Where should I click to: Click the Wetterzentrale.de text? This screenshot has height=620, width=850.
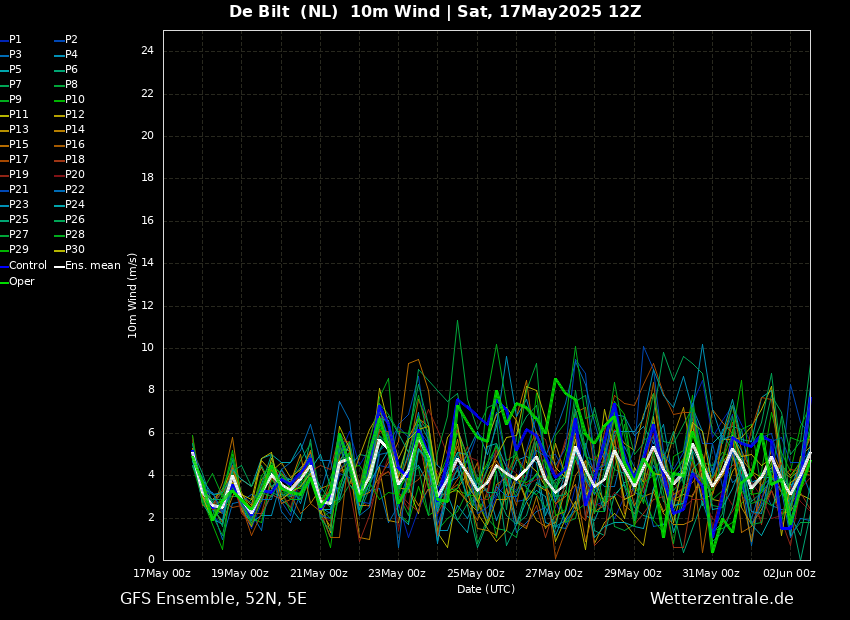(721, 599)
